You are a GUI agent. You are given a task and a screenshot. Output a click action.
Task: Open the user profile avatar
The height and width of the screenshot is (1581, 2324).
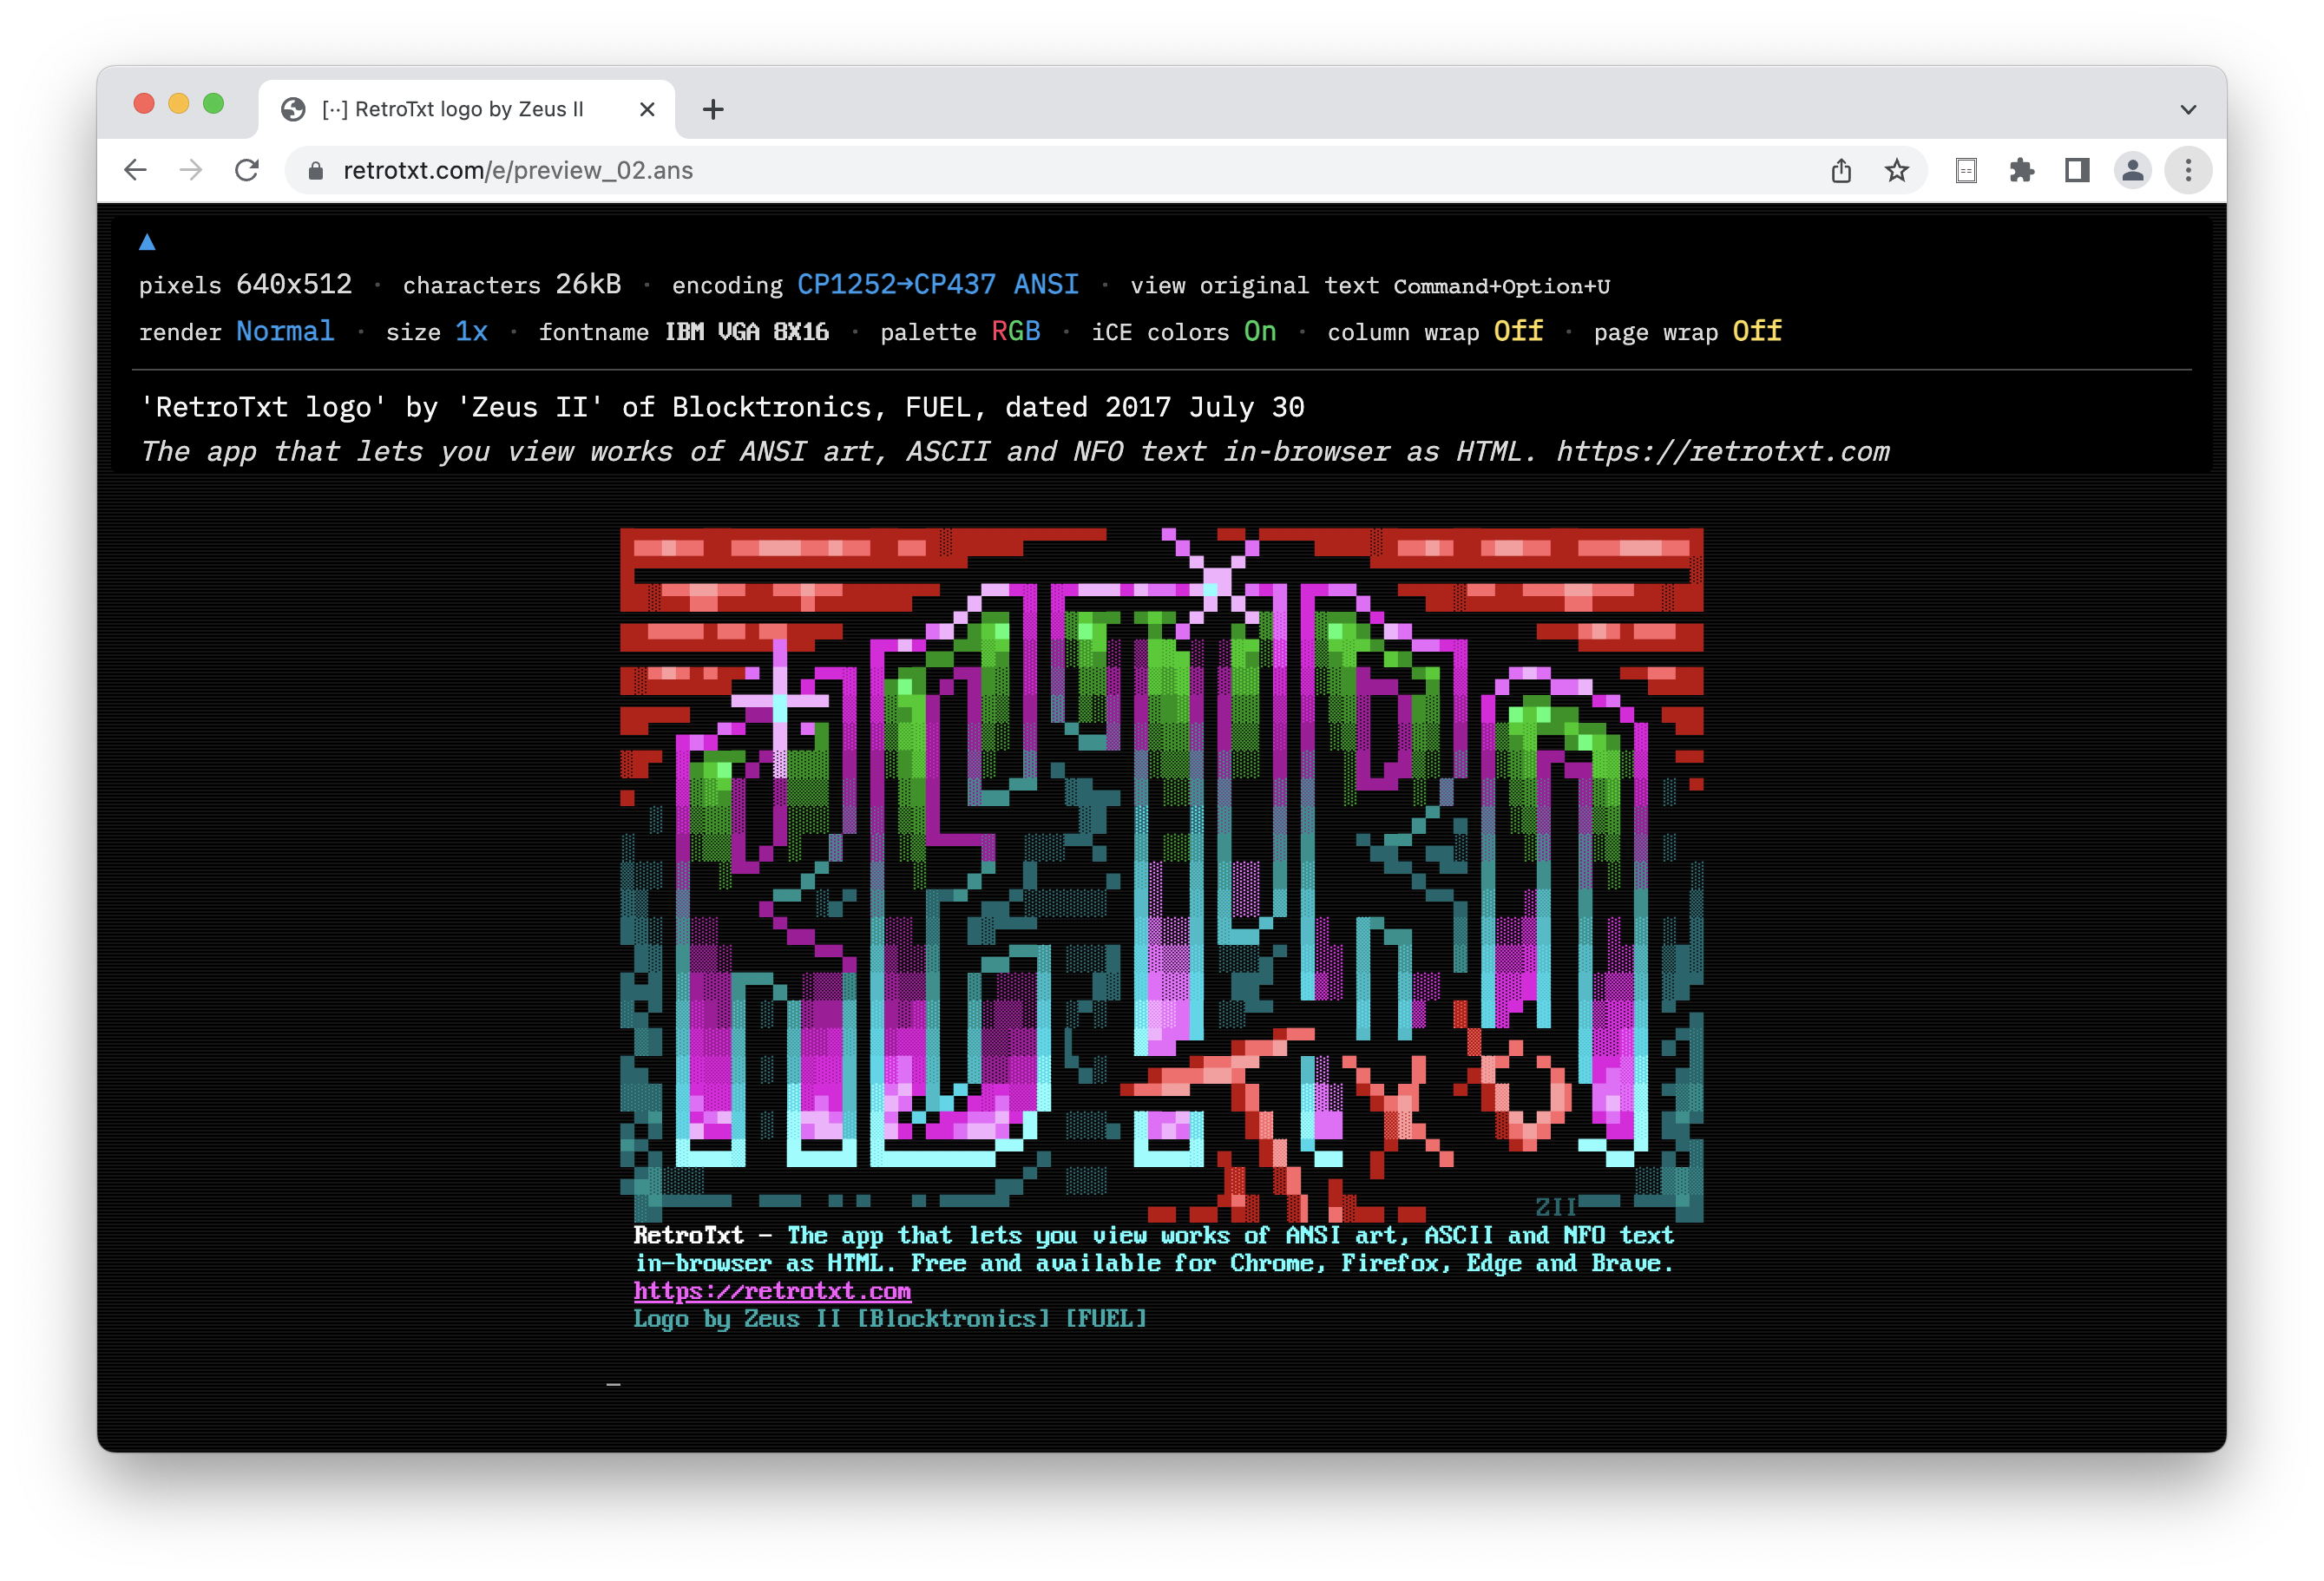pos(2132,171)
